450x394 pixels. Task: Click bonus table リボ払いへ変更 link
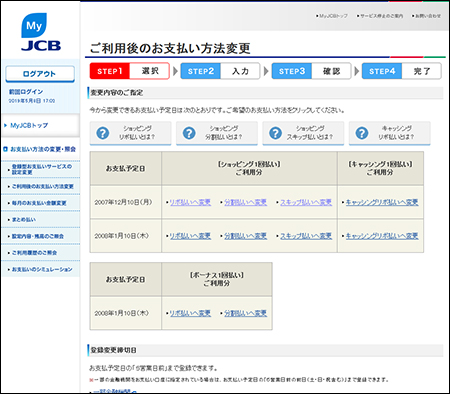(x=190, y=313)
